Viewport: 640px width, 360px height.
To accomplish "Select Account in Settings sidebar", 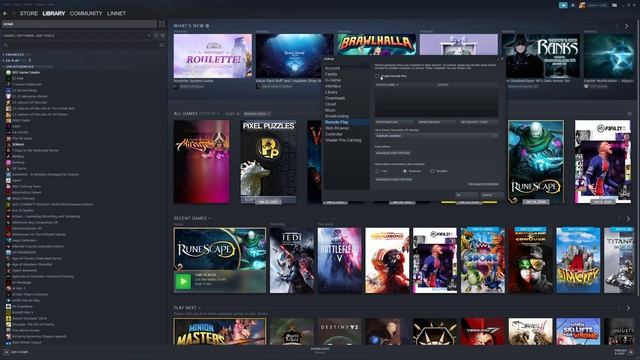I will (x=332, y=68).
